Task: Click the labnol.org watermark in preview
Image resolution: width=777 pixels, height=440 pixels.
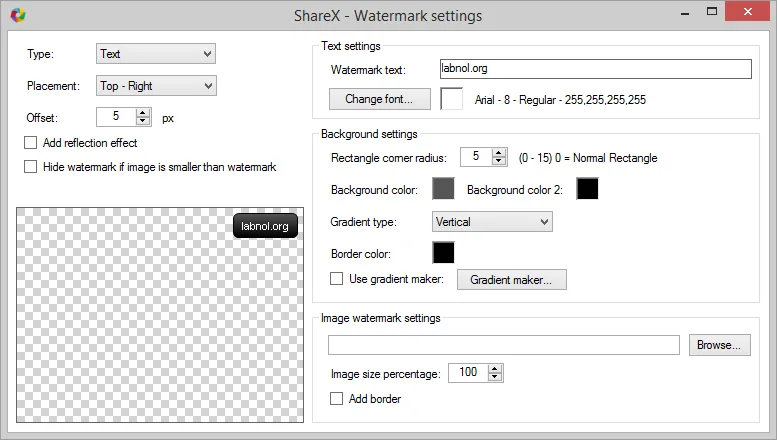Action: tap(265, 226)
